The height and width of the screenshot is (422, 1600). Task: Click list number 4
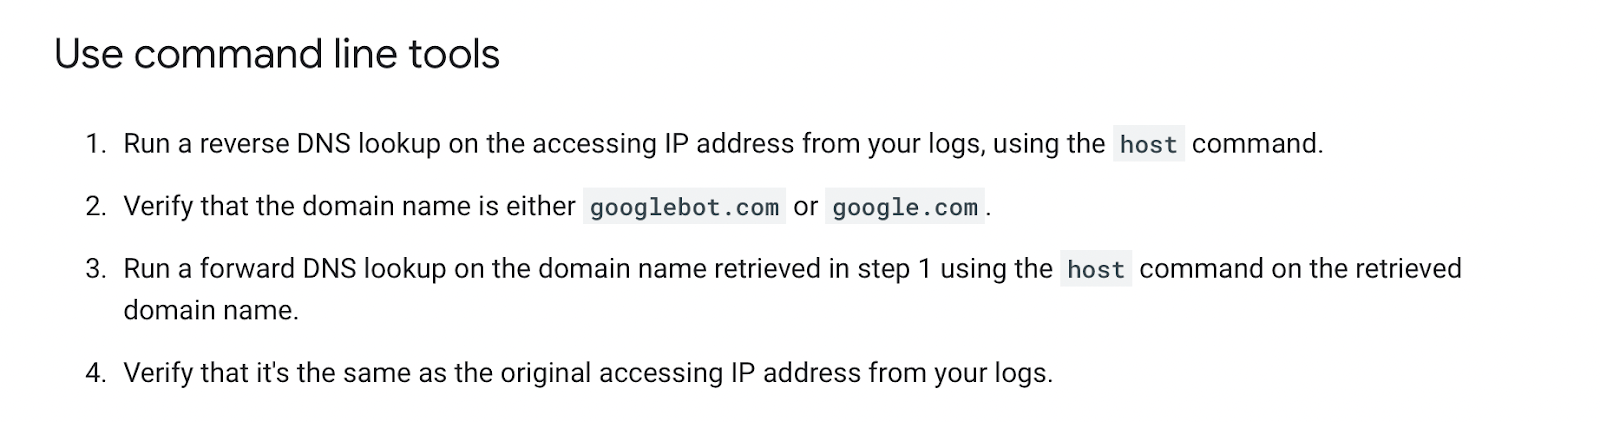point(95,373)
